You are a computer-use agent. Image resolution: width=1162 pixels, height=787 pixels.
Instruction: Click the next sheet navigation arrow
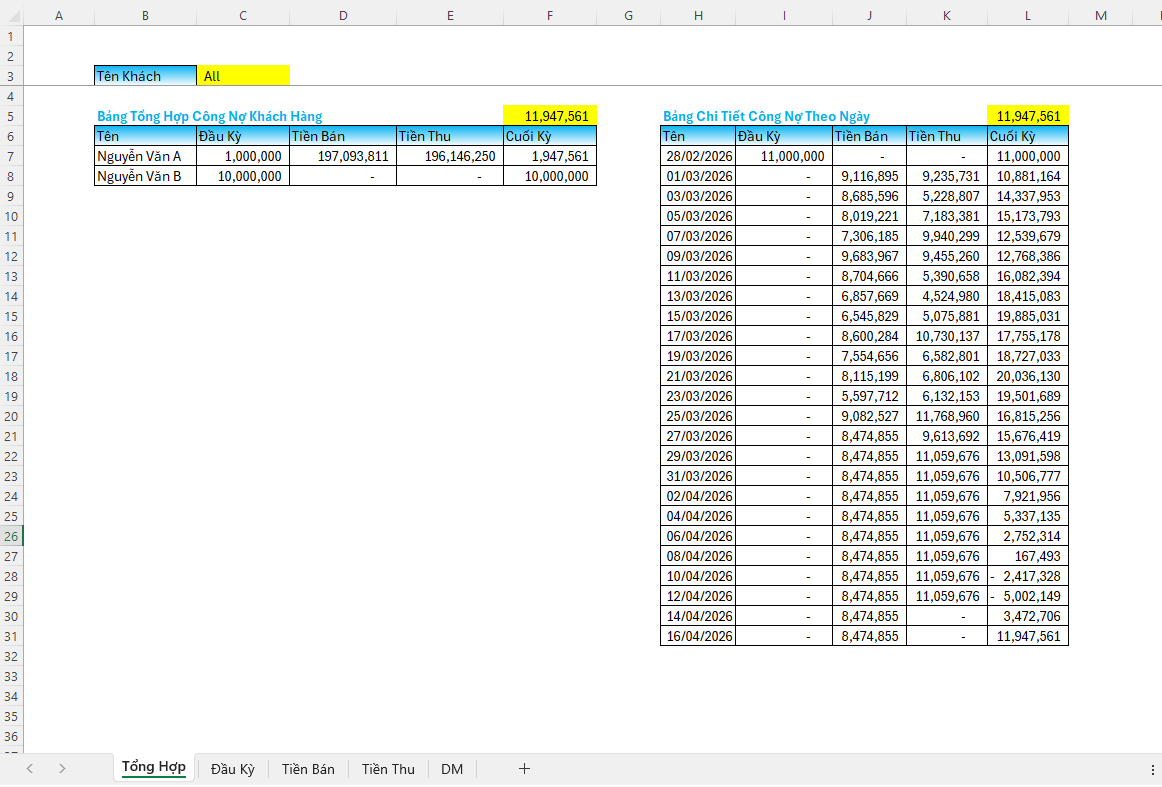62,768
